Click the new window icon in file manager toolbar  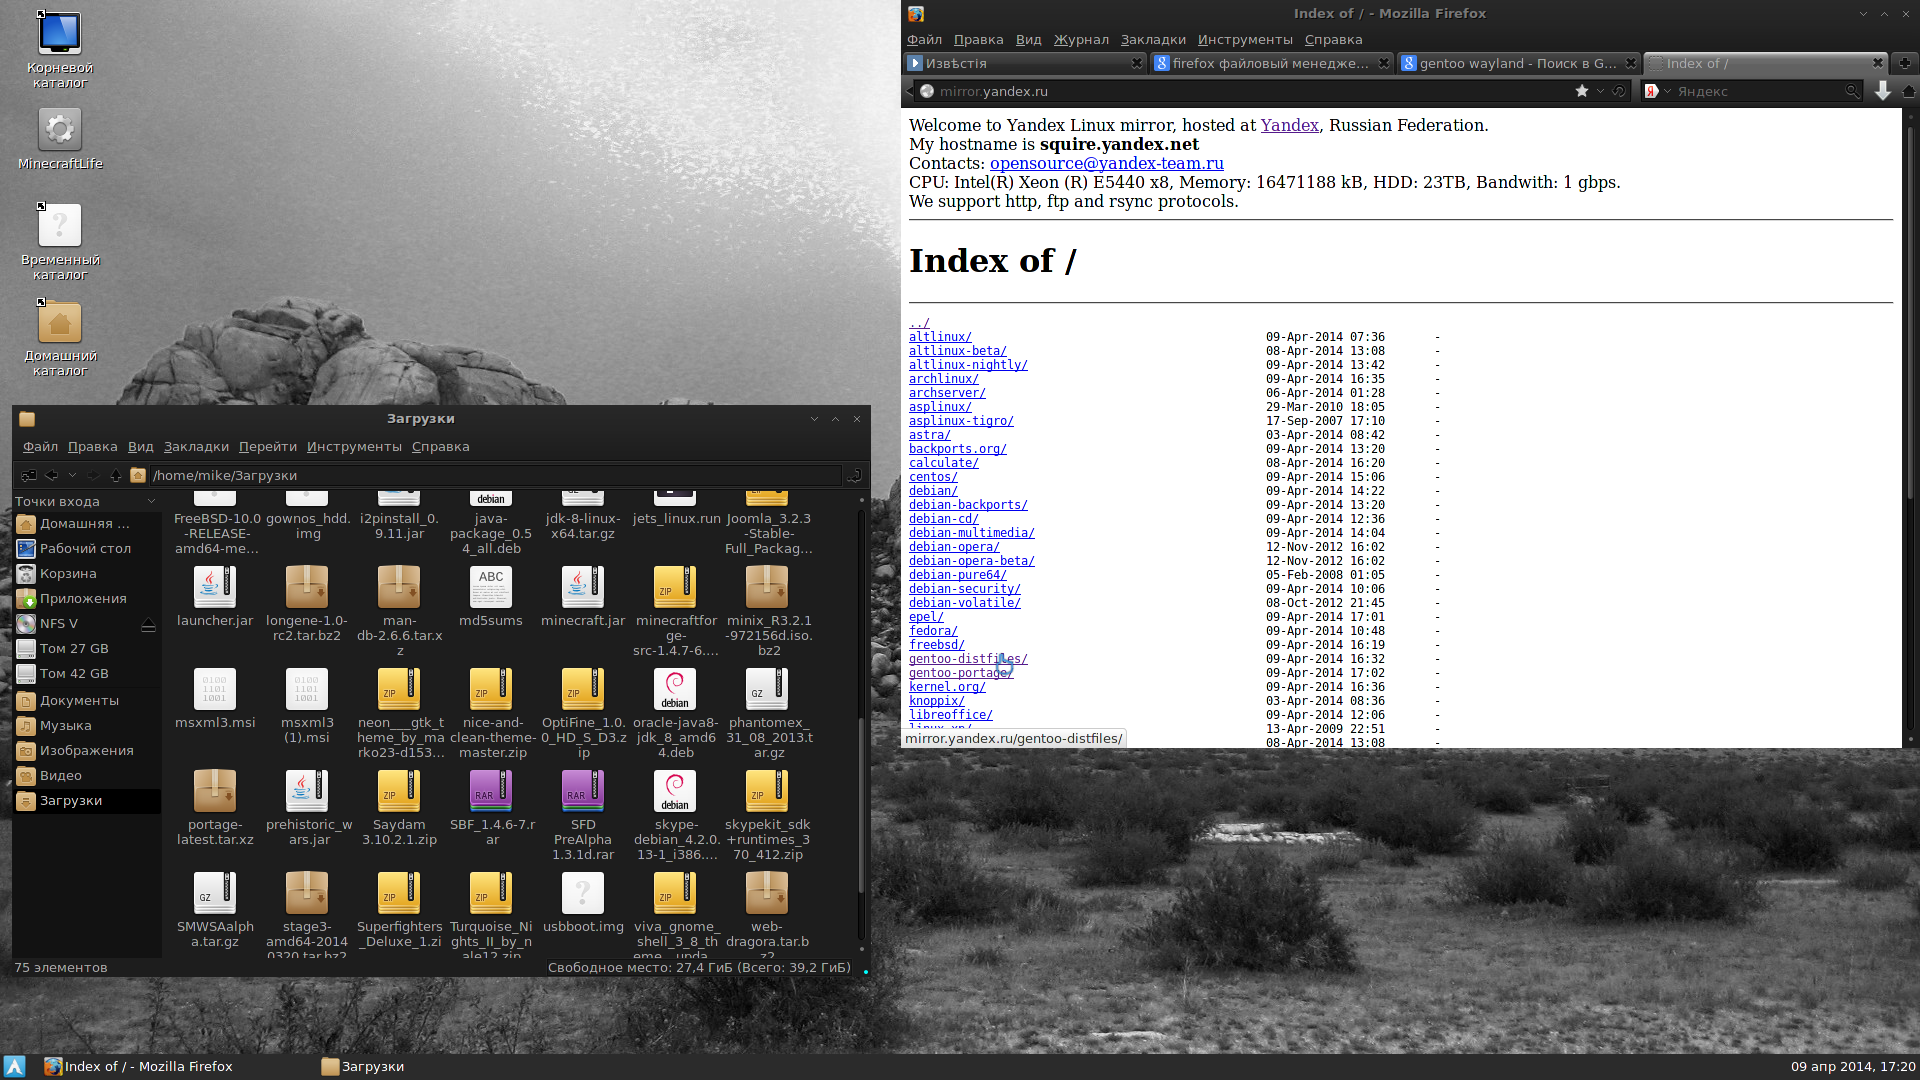[28, 475]
